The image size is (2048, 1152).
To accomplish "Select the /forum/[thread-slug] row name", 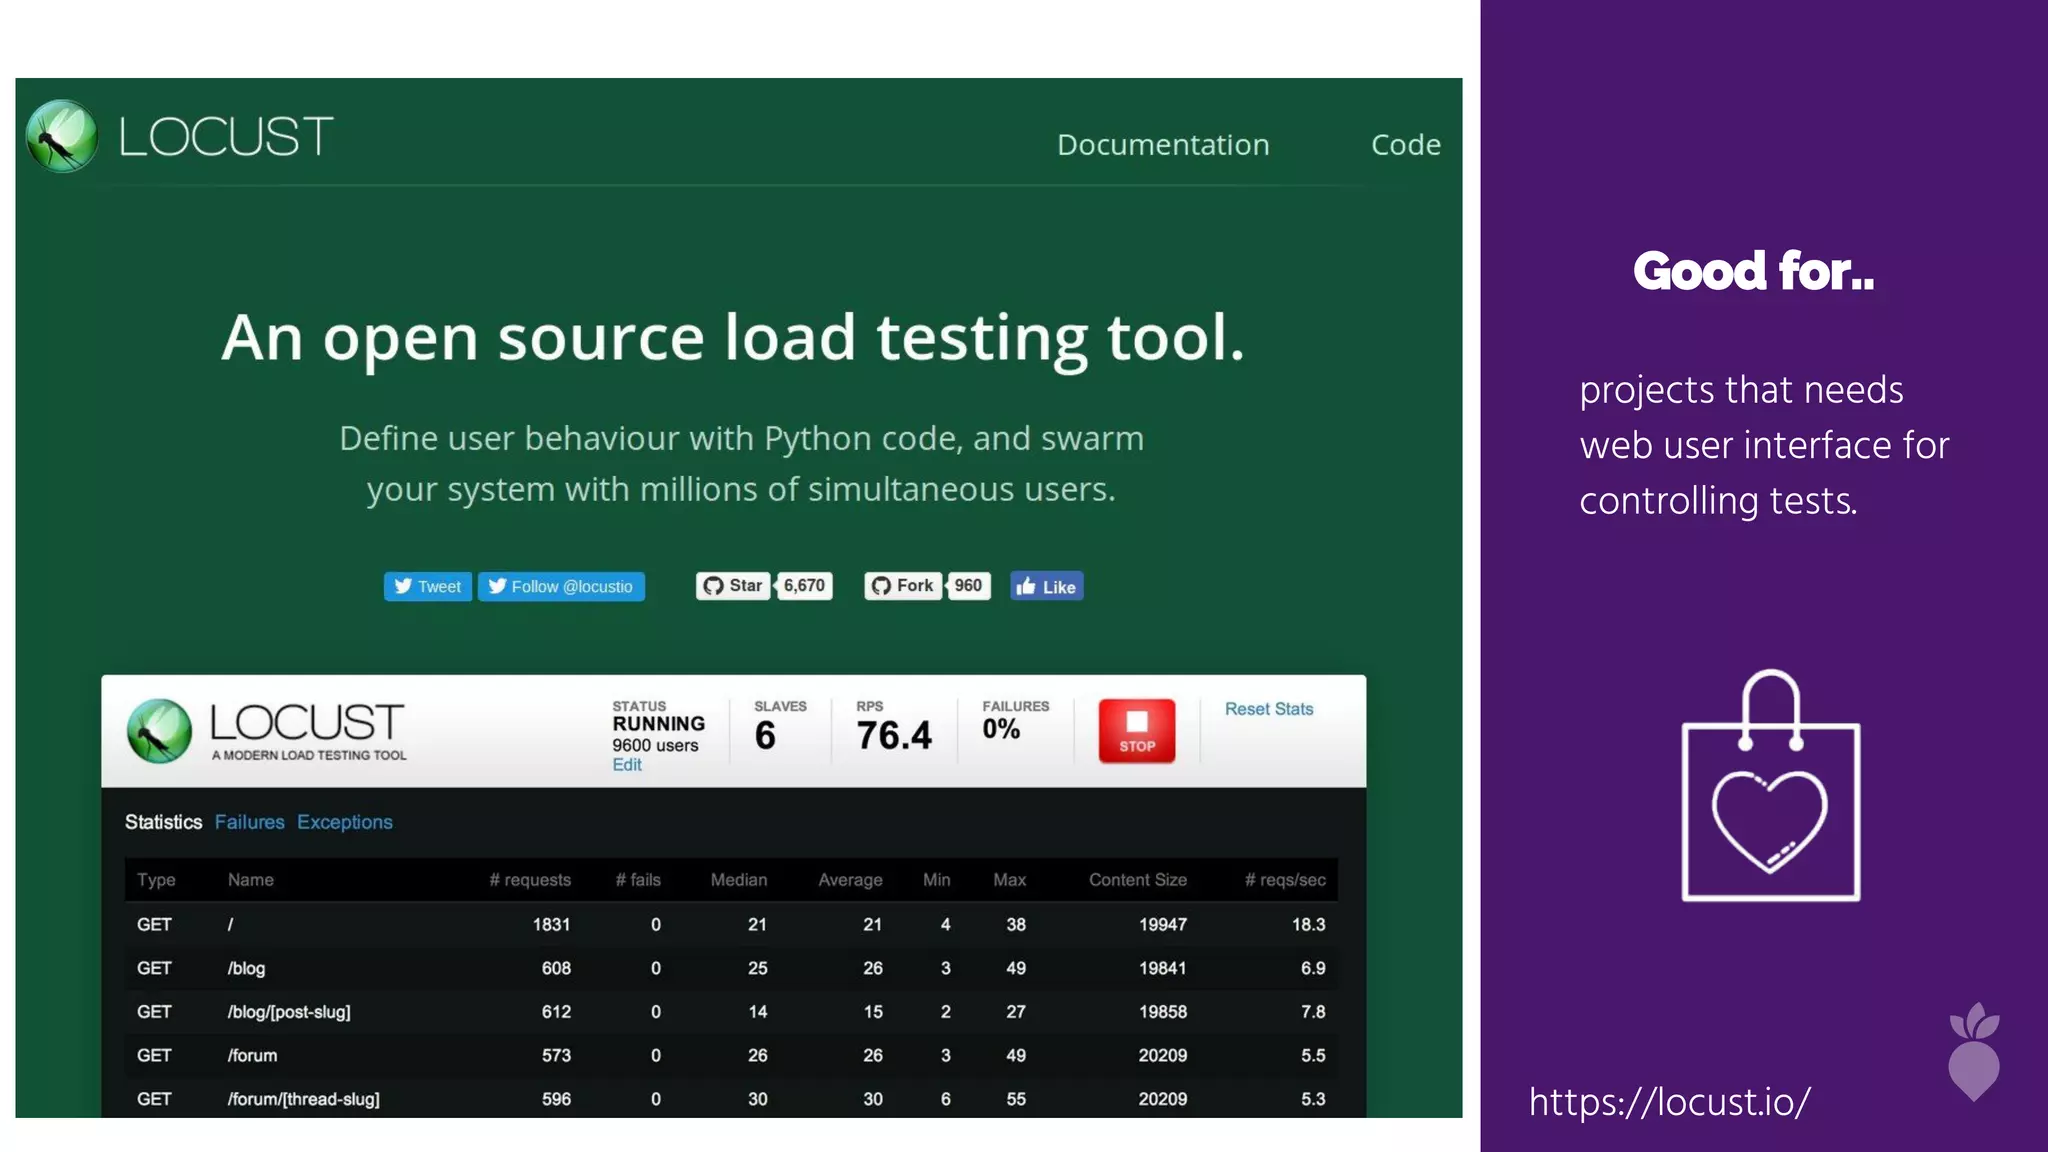I will 303,1099.
